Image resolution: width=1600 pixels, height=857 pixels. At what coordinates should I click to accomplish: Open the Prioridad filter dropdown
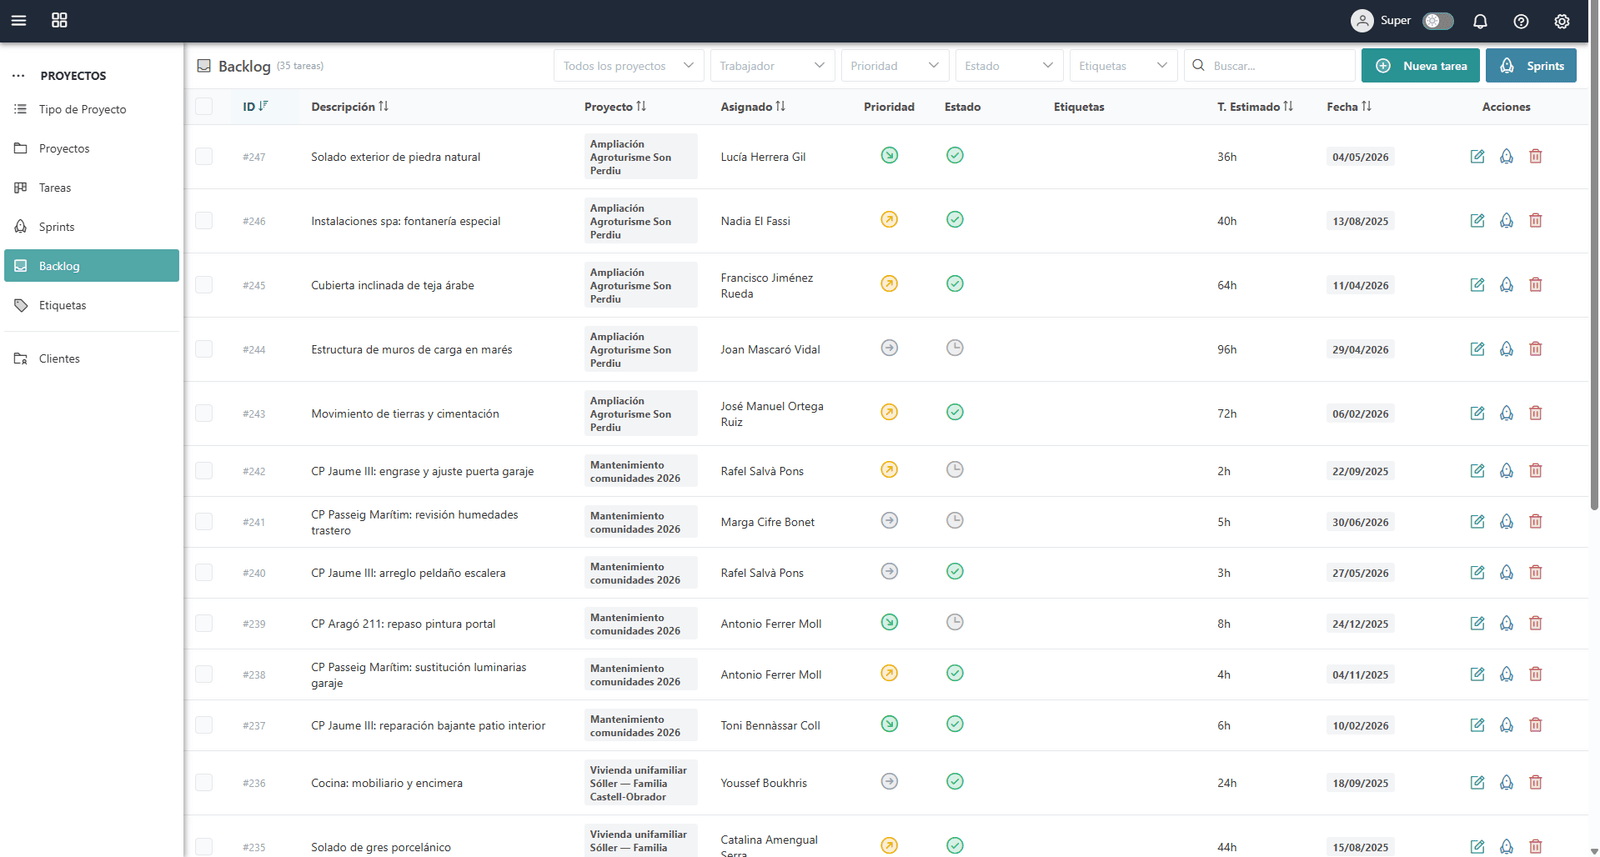(x=895, y=66)
